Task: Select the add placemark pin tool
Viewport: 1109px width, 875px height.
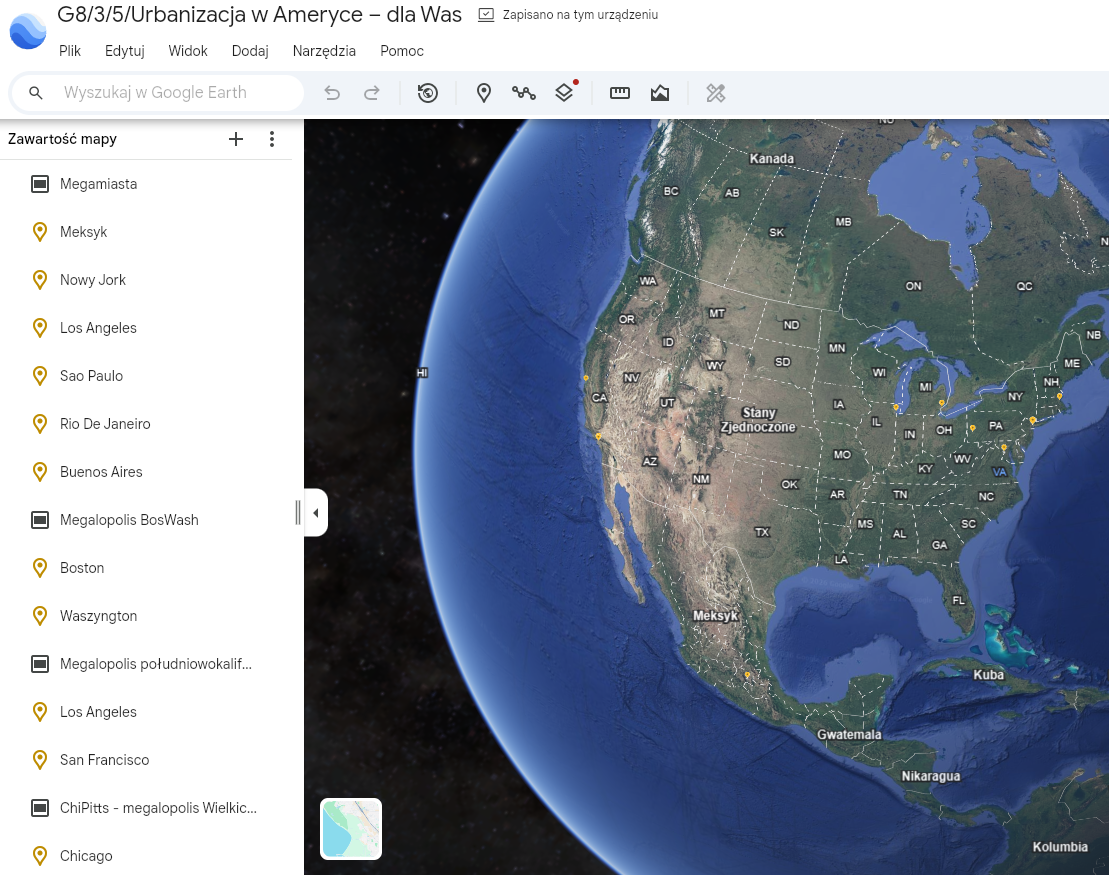Action: [484, 93]
